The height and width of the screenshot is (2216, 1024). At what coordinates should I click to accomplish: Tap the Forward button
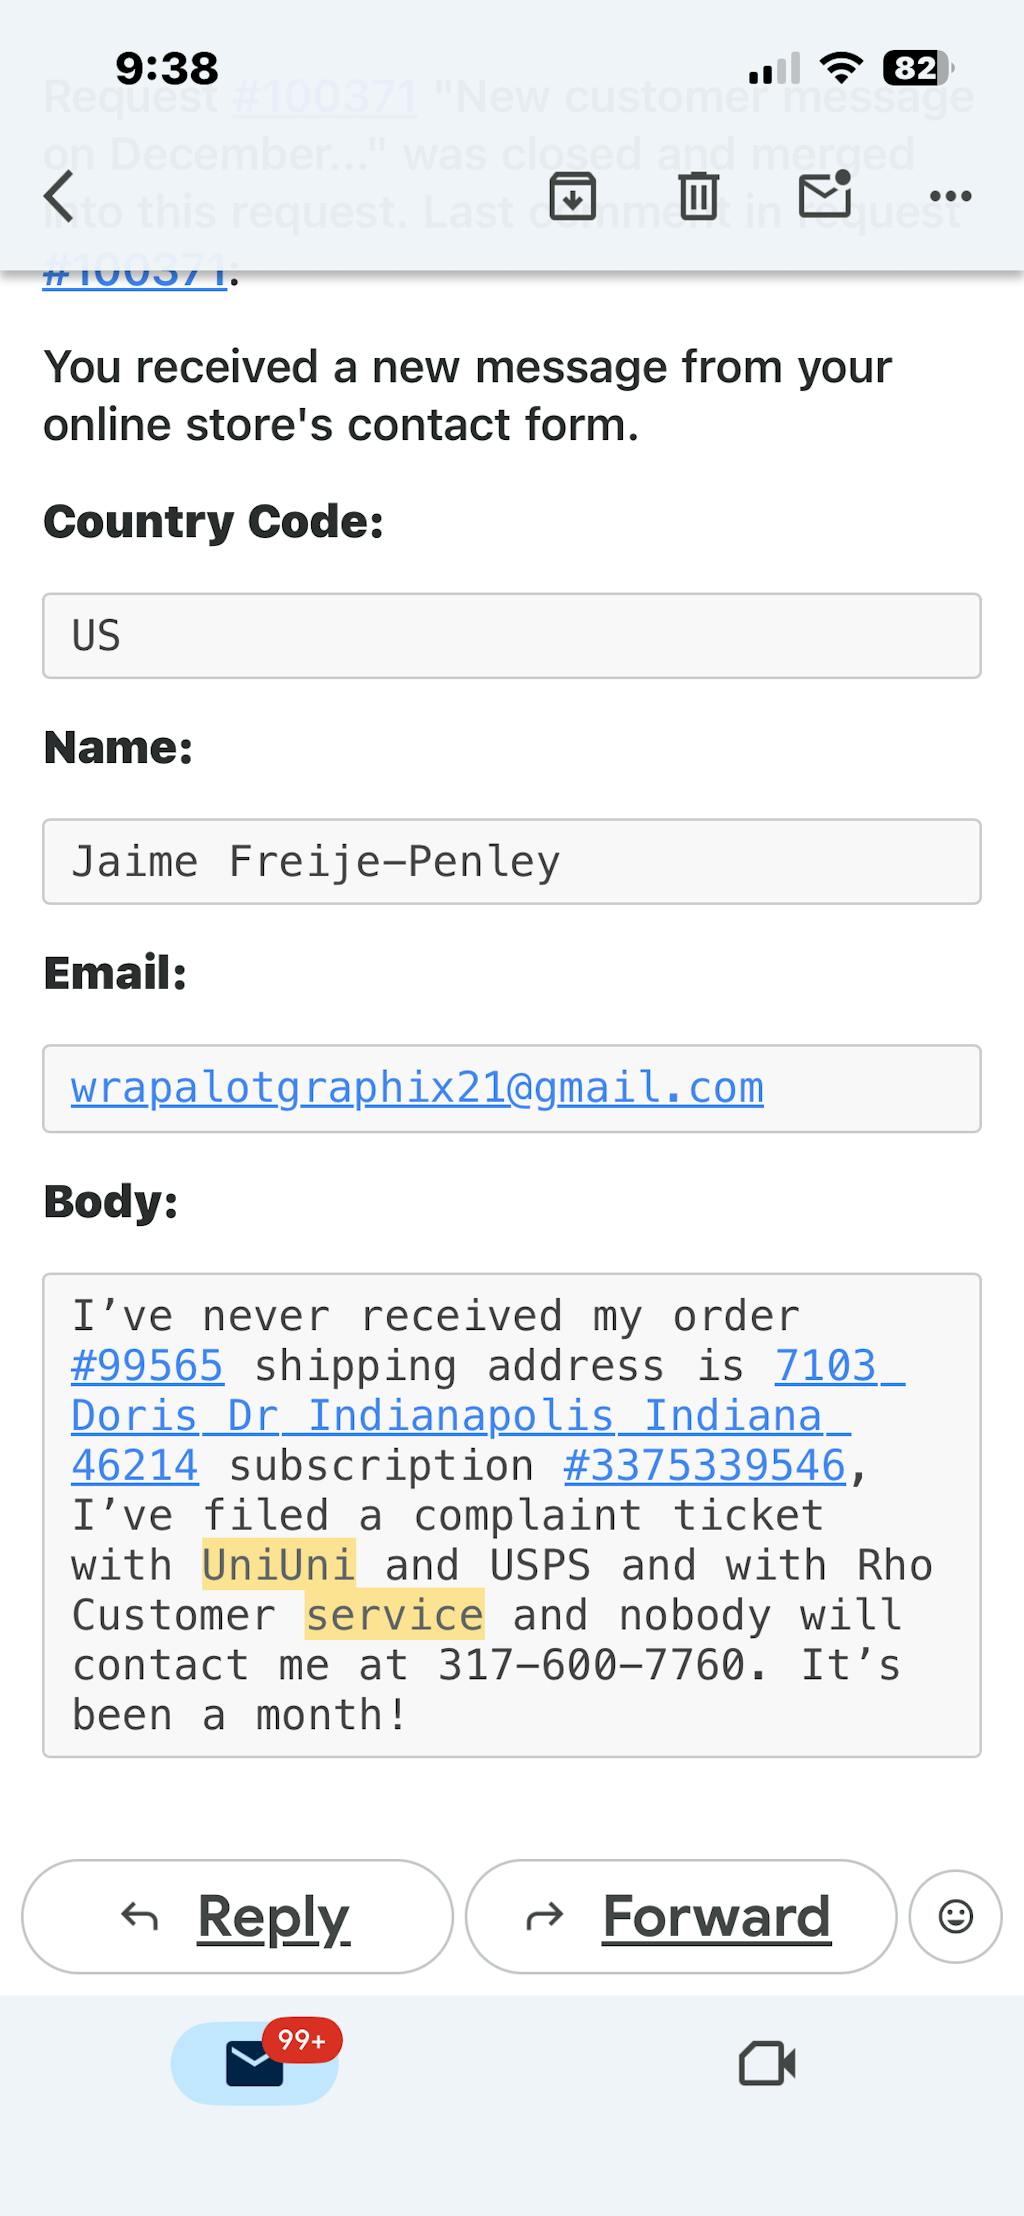tap(681, 1917)
